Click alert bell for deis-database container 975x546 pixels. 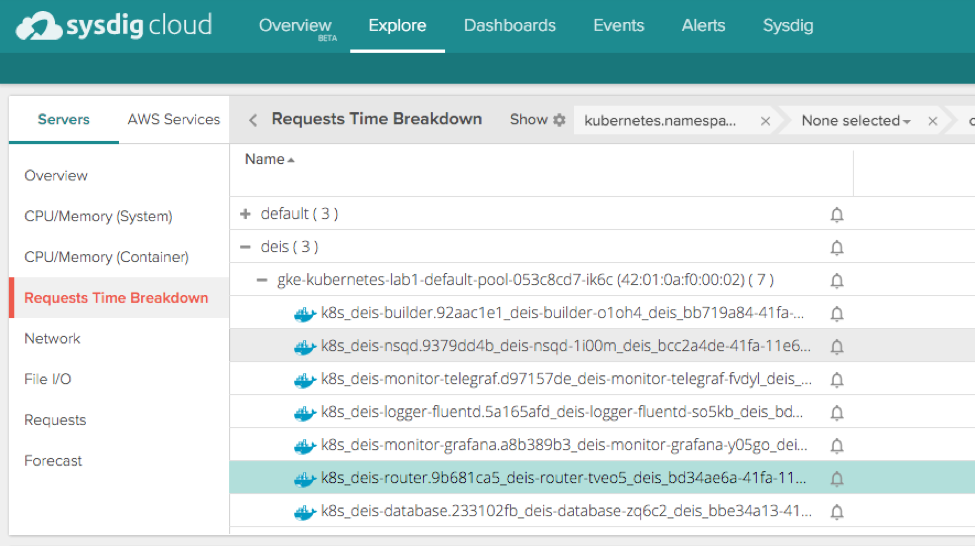point(837,511)
